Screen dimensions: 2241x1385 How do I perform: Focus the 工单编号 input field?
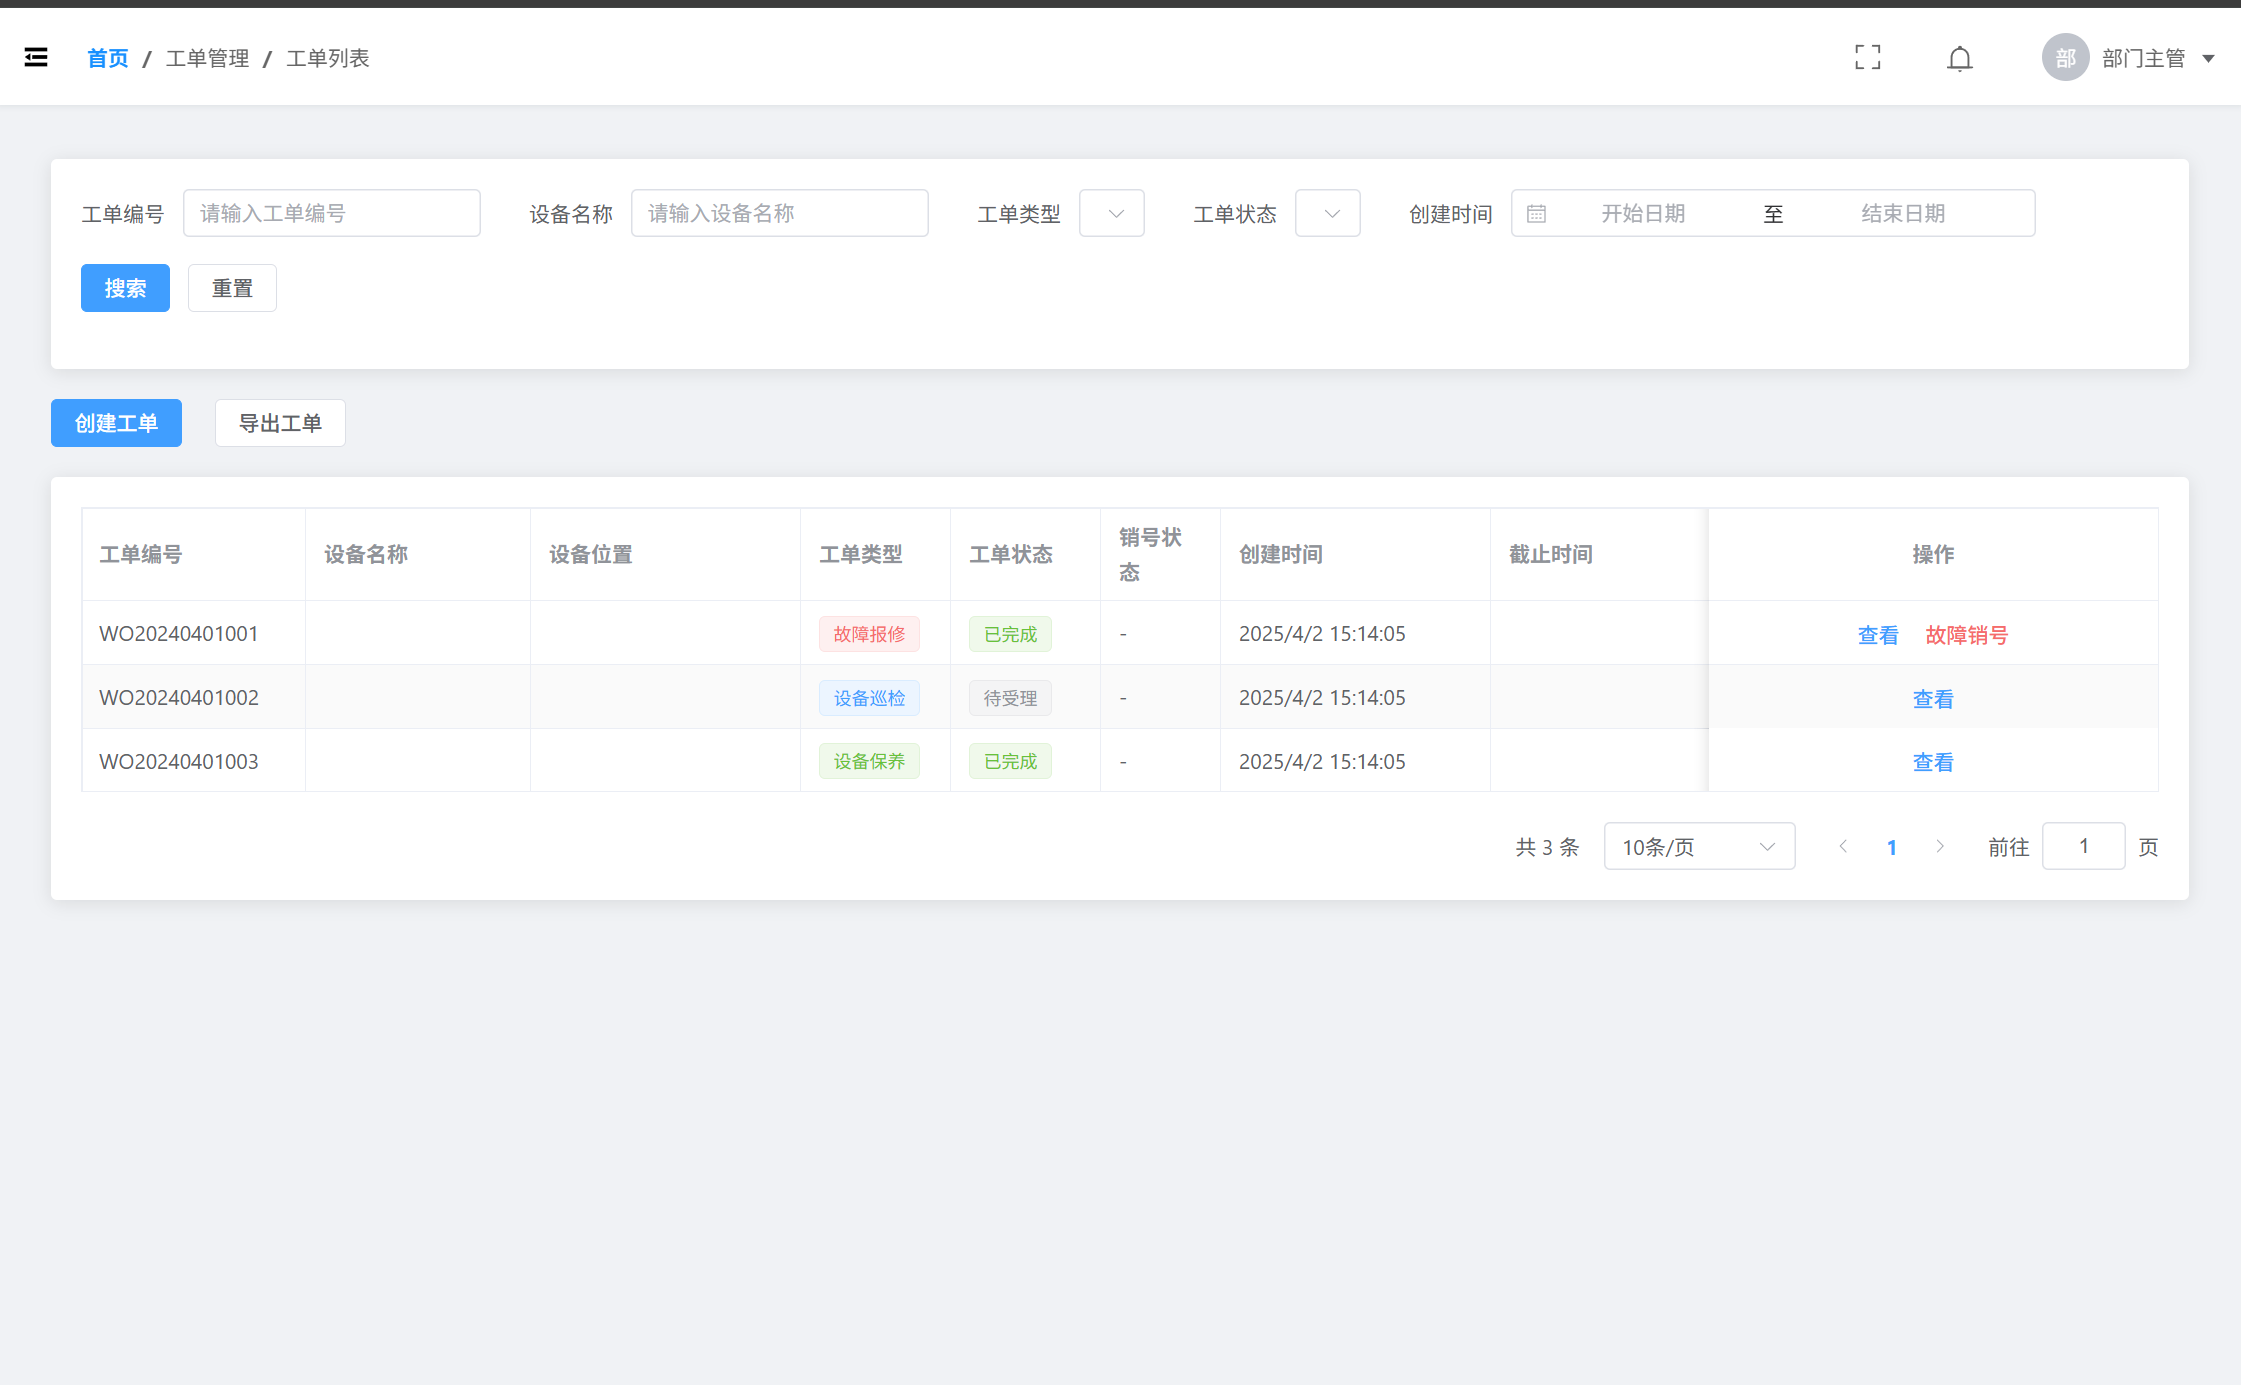[x=331, y=213]
